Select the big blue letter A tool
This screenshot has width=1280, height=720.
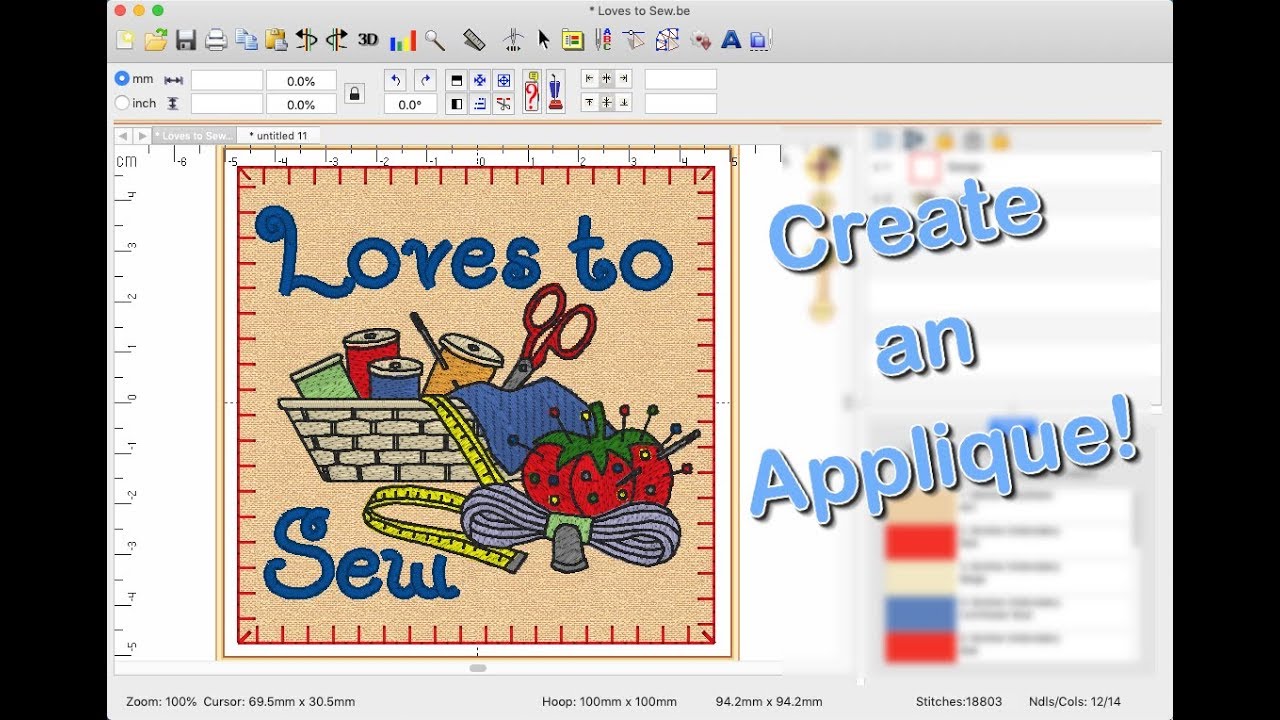click(x=731, y=40)
